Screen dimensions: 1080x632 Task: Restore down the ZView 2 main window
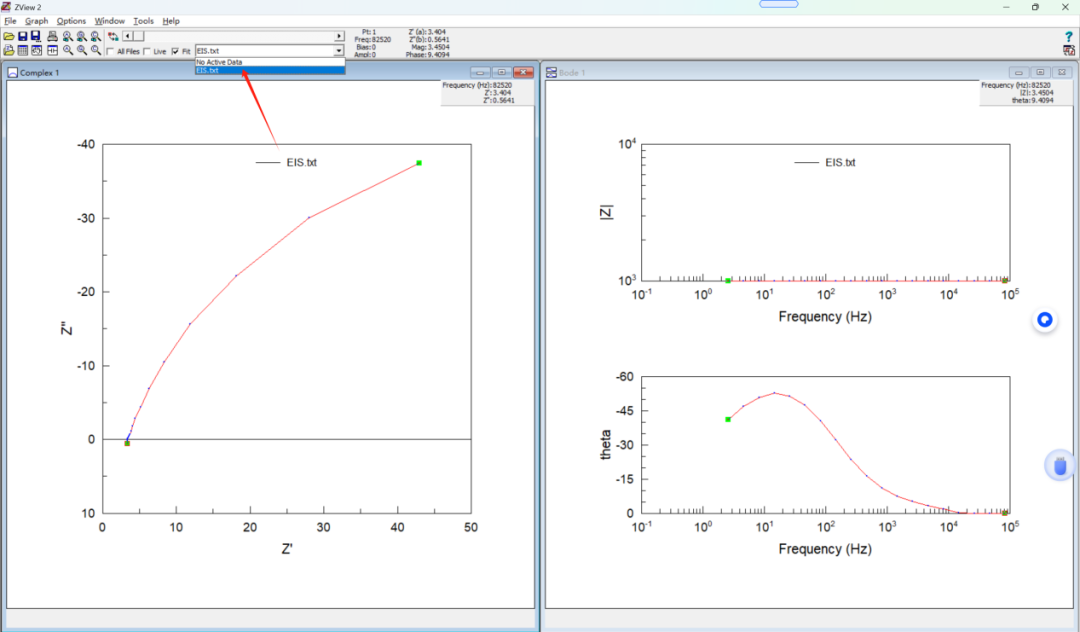[1035, 7]
